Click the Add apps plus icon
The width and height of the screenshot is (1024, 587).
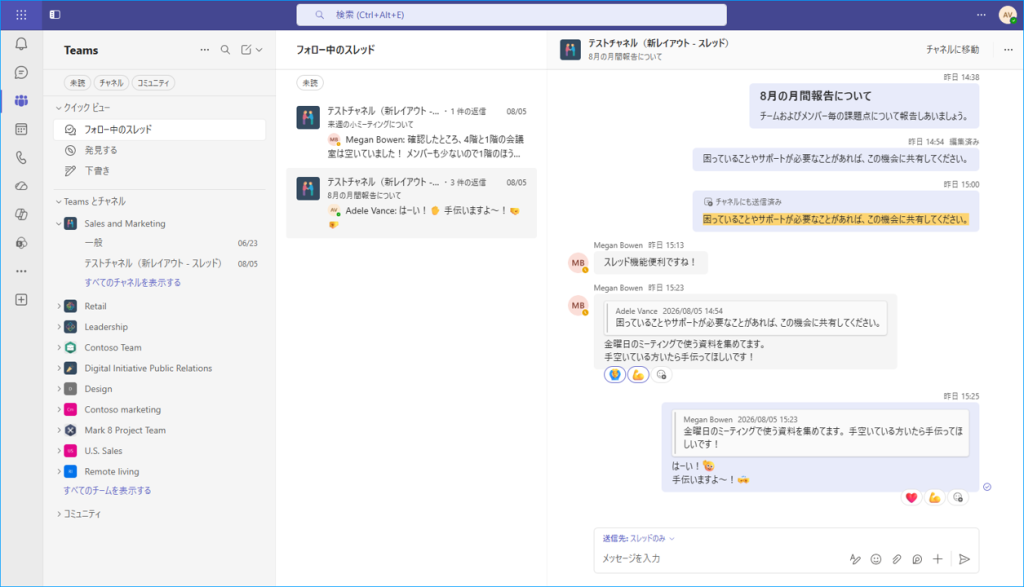pyautogui.click(x=21, y=300)
